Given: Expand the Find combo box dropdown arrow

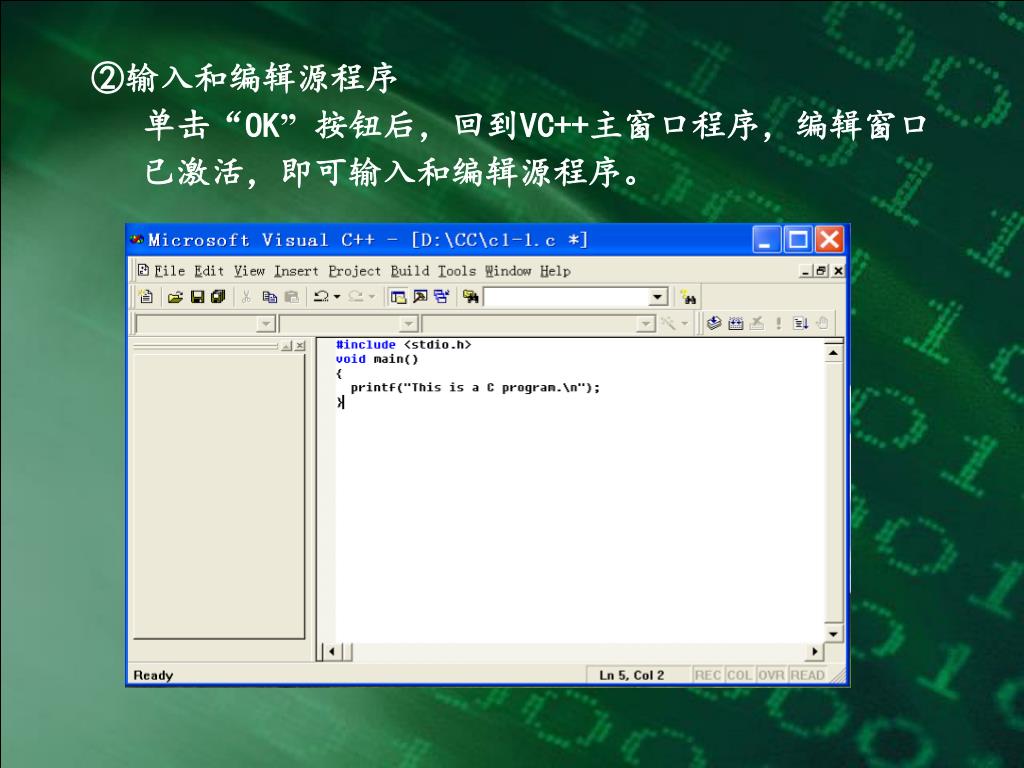Looking at the screenshot, I should pos(658,297).
